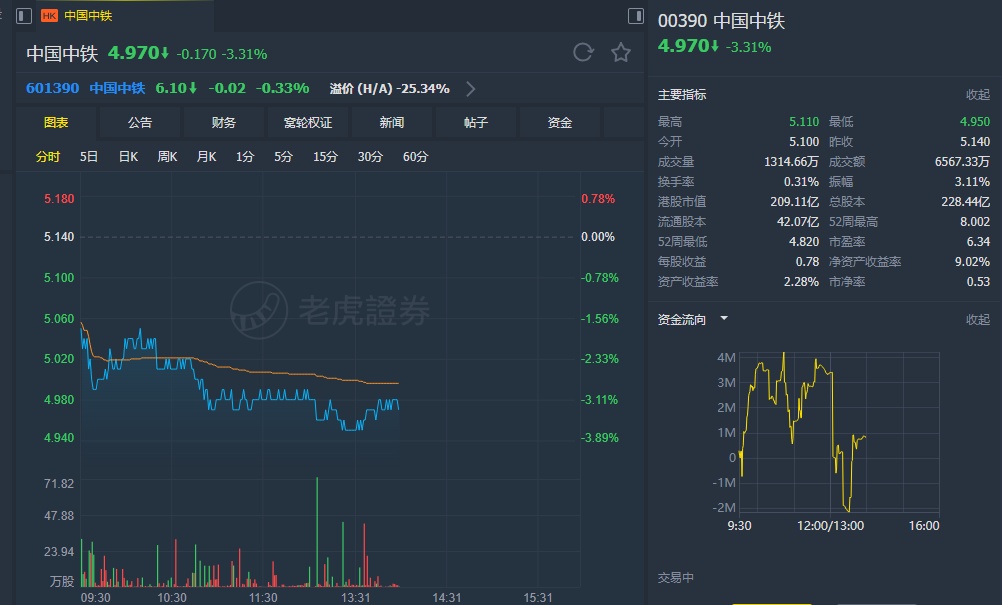The image size is (1002, 605).
Task: Click the HK market badge icon
Action: [49, 15]
